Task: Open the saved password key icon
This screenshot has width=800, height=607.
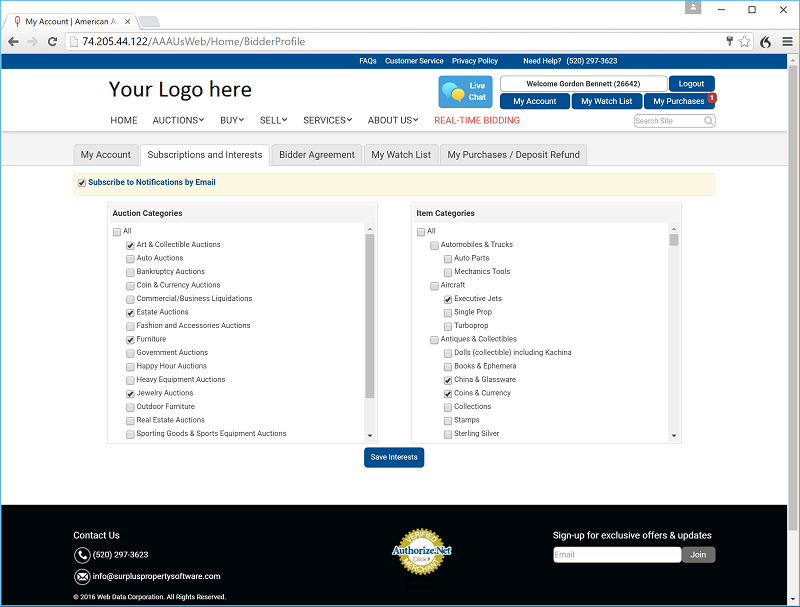Action: (x=730, y=41)
